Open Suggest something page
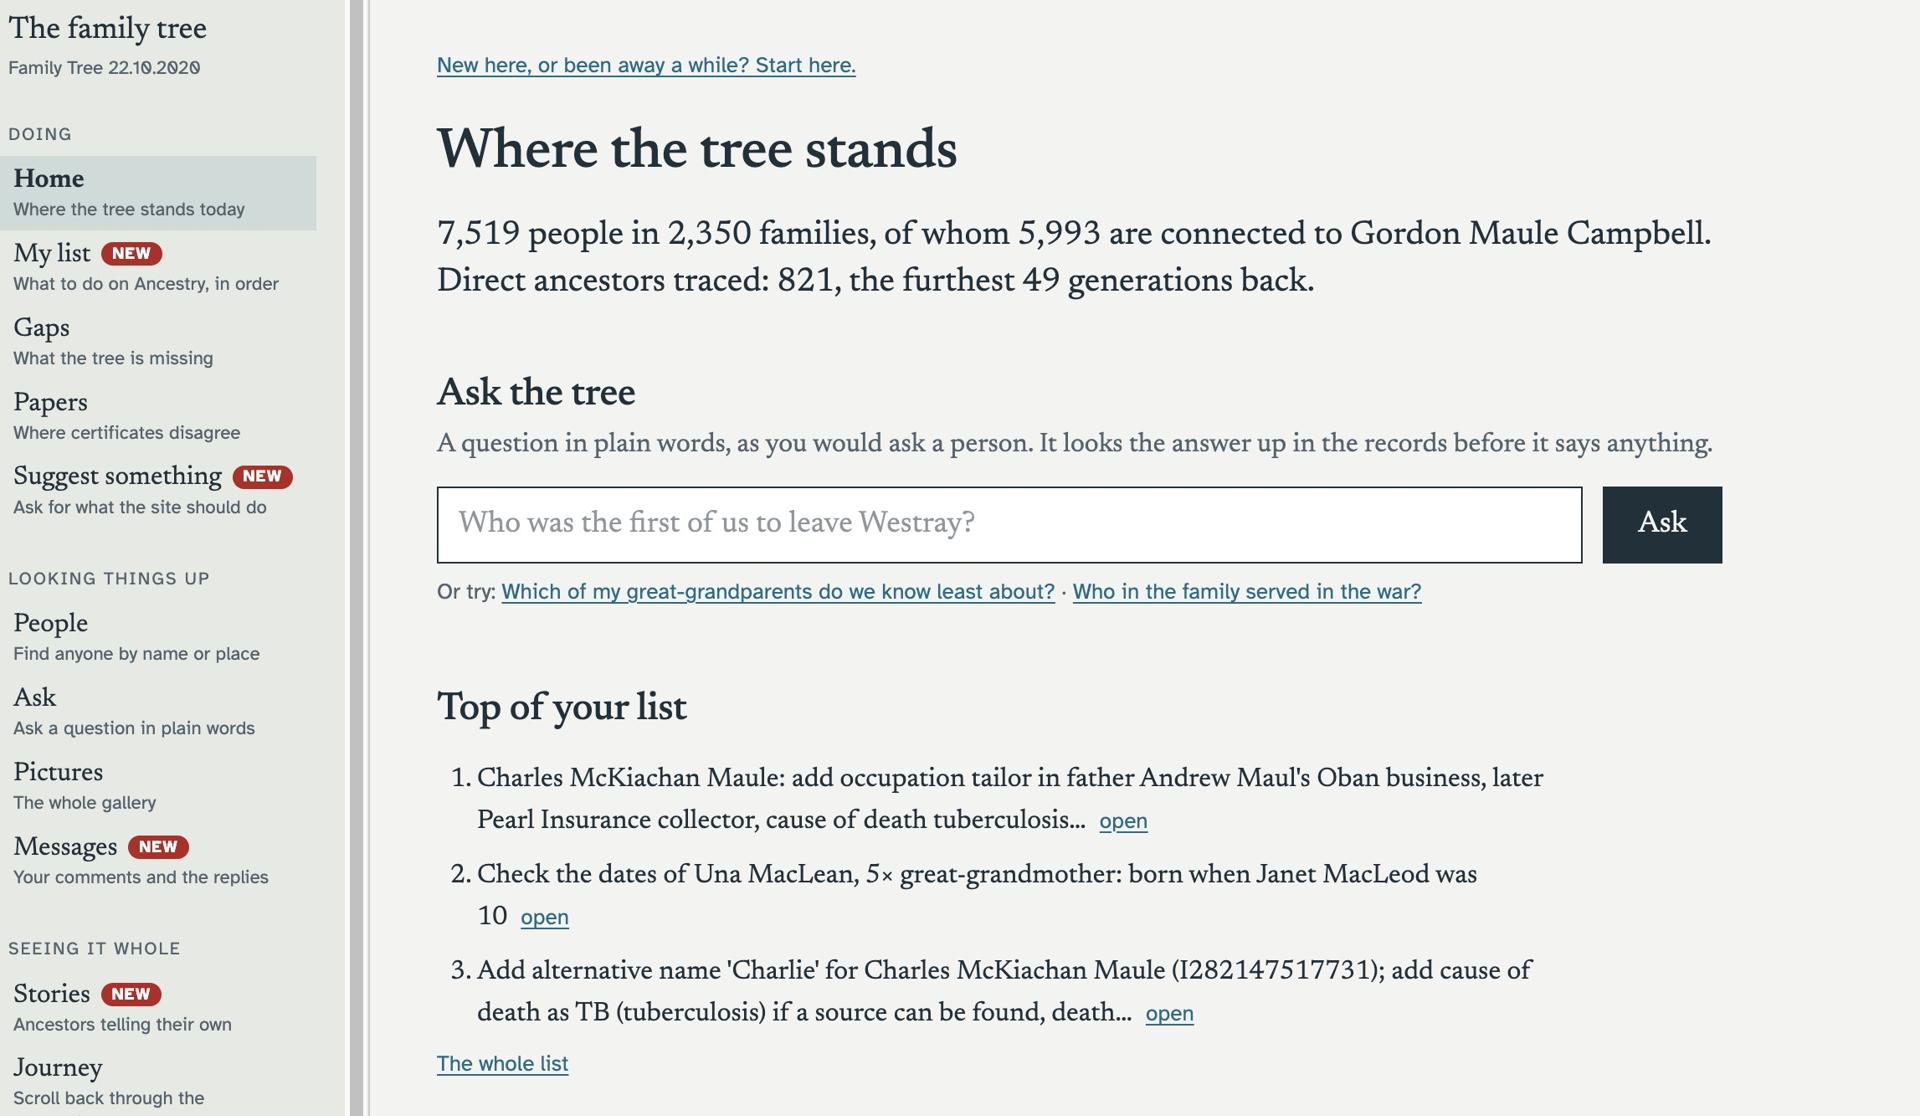The width and height of the screenshot is (1920, 1116). click(158, 490)
